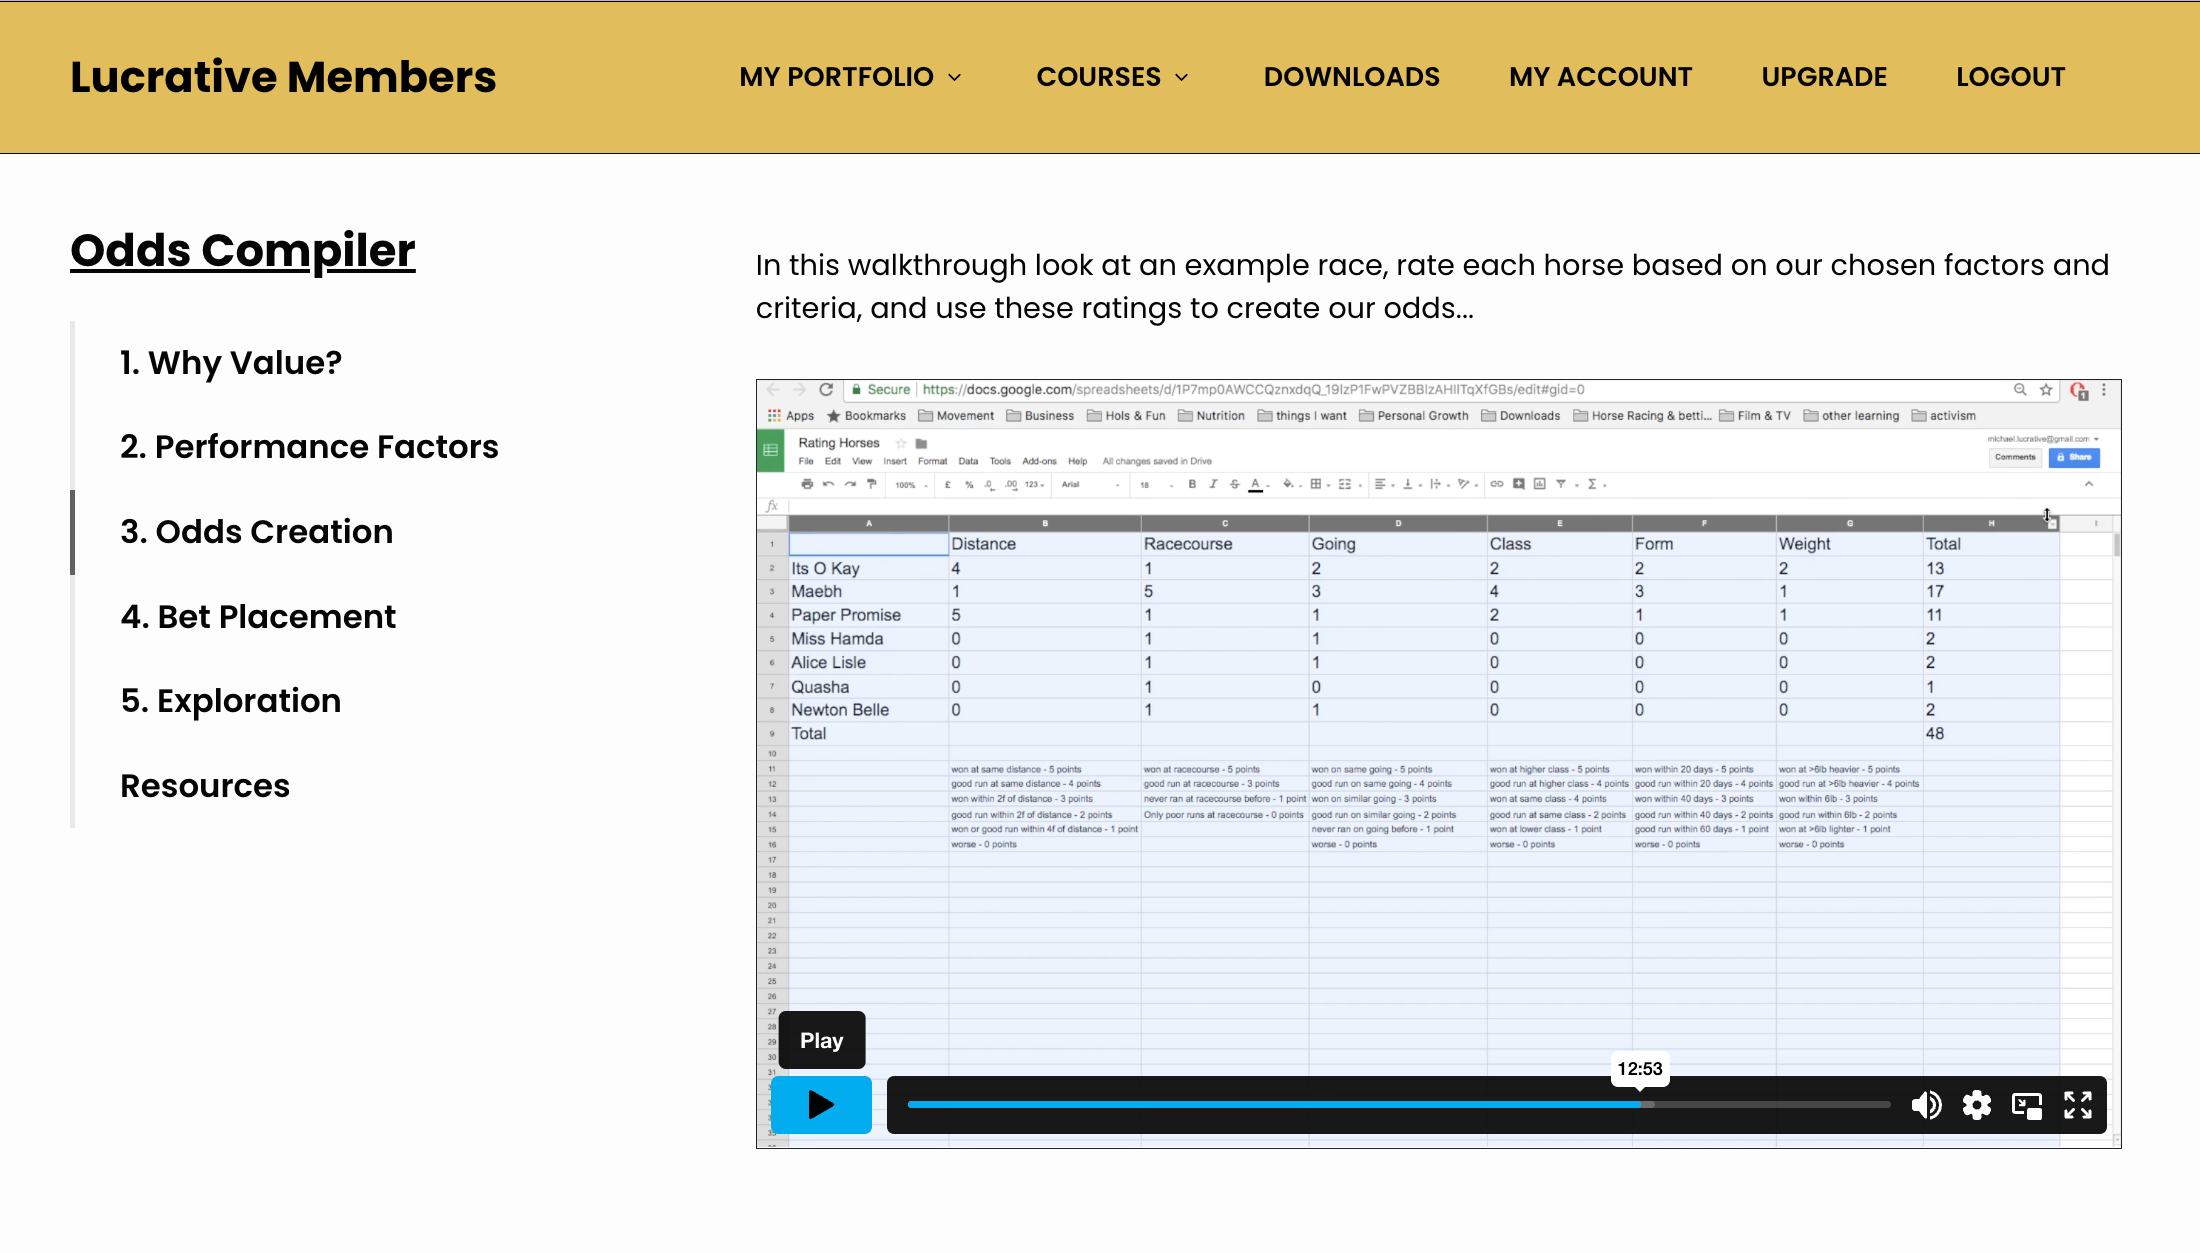Select lesson 3. Odds Creation

pos(257,532)
